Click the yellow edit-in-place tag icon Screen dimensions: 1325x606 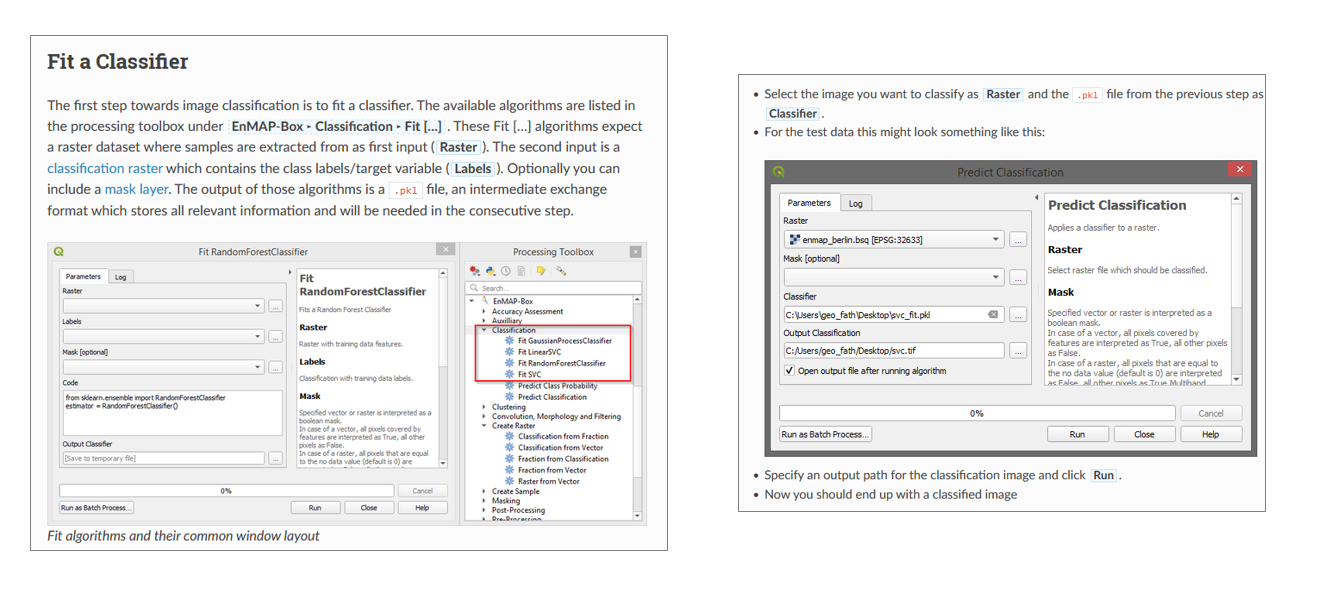(x=541, y=271)
